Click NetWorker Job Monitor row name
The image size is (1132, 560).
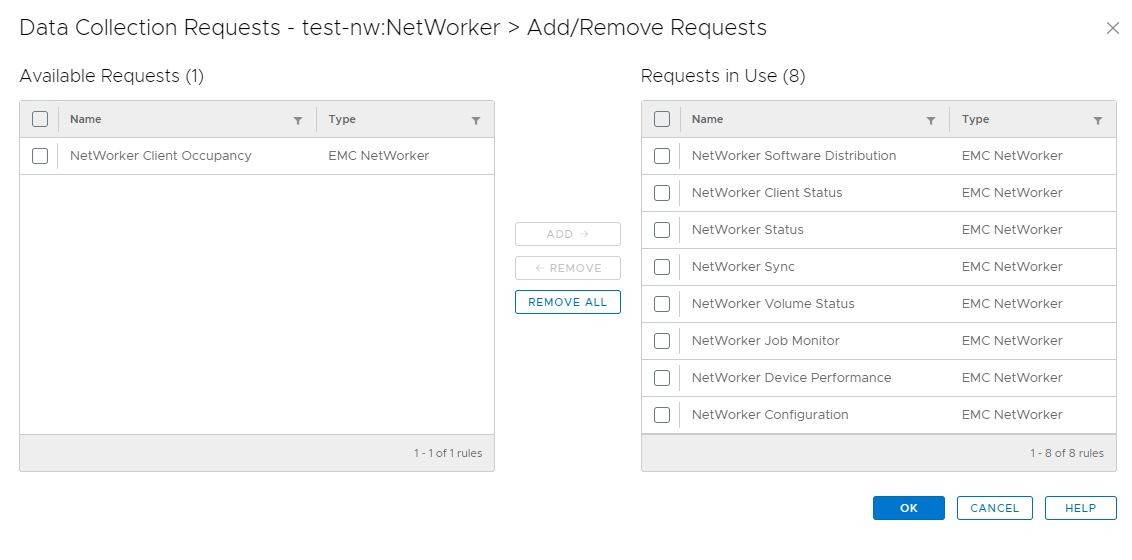765,341
